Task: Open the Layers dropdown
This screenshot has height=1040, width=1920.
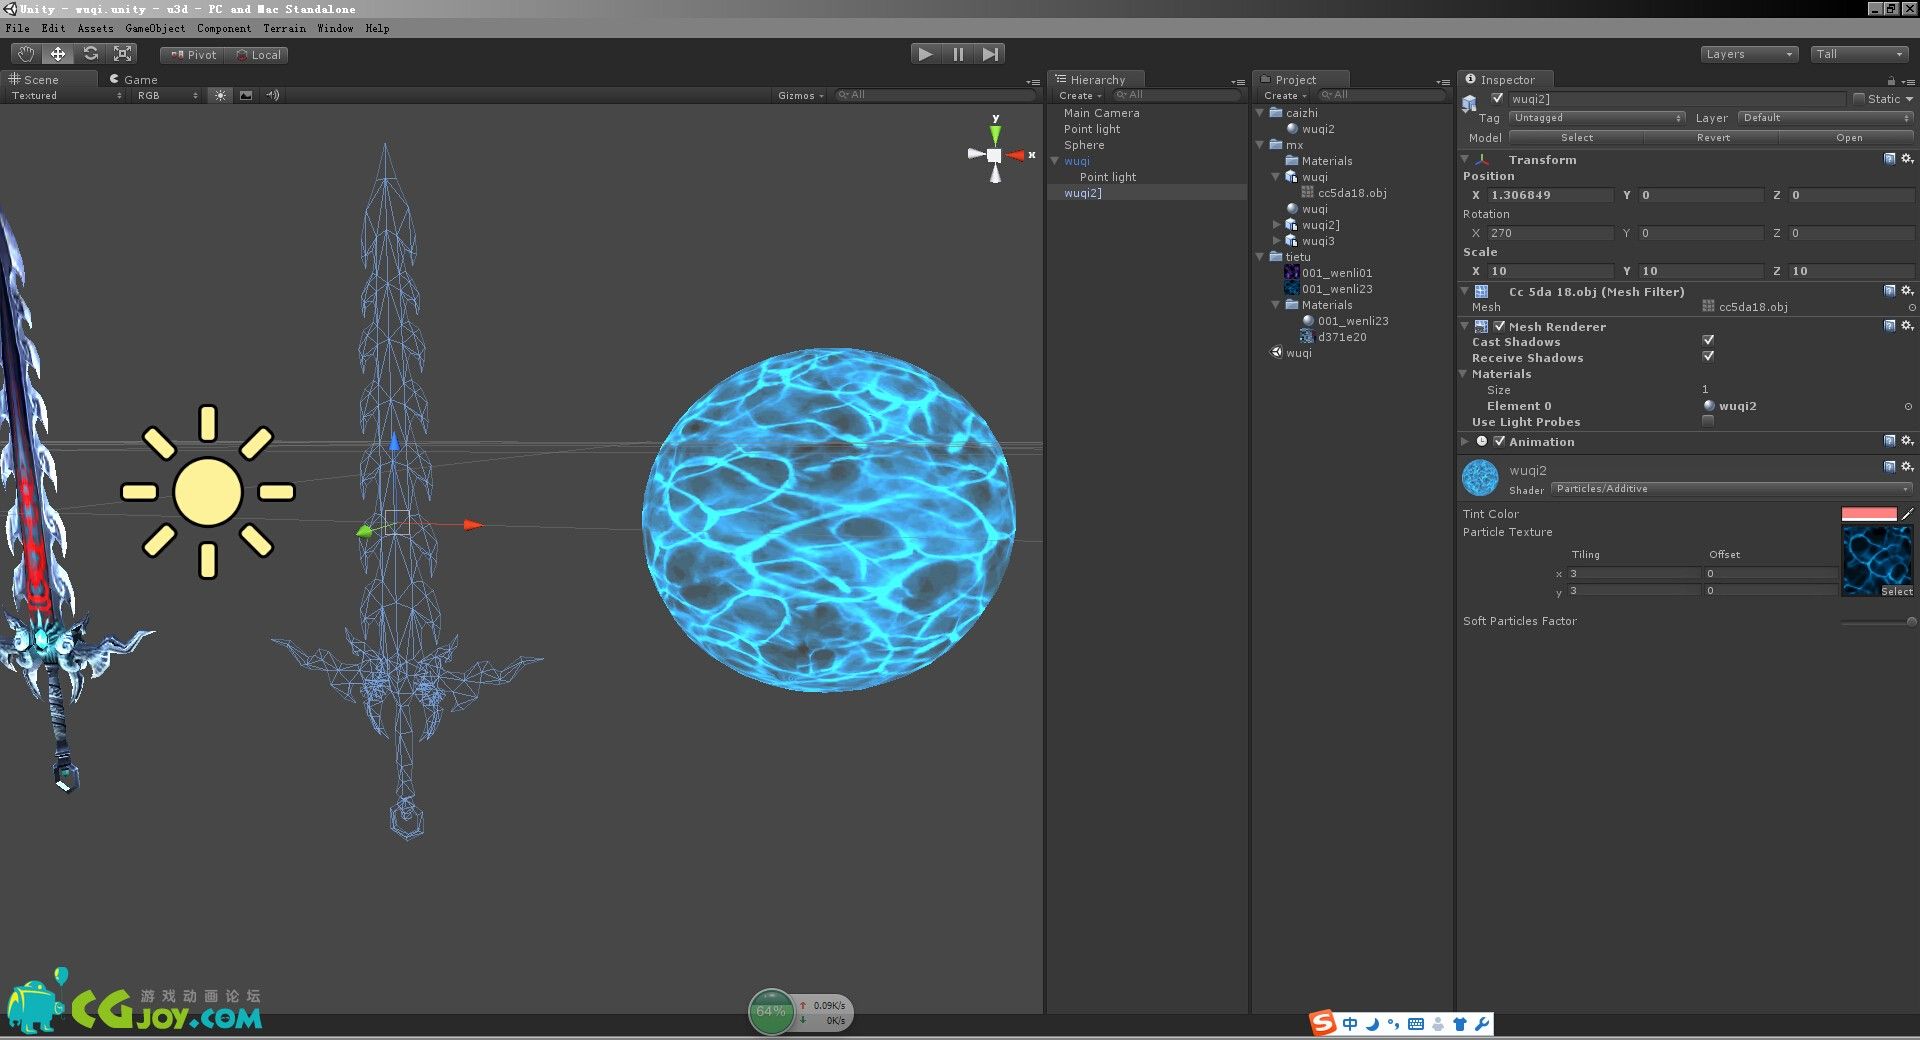Action: point(1749,54)
